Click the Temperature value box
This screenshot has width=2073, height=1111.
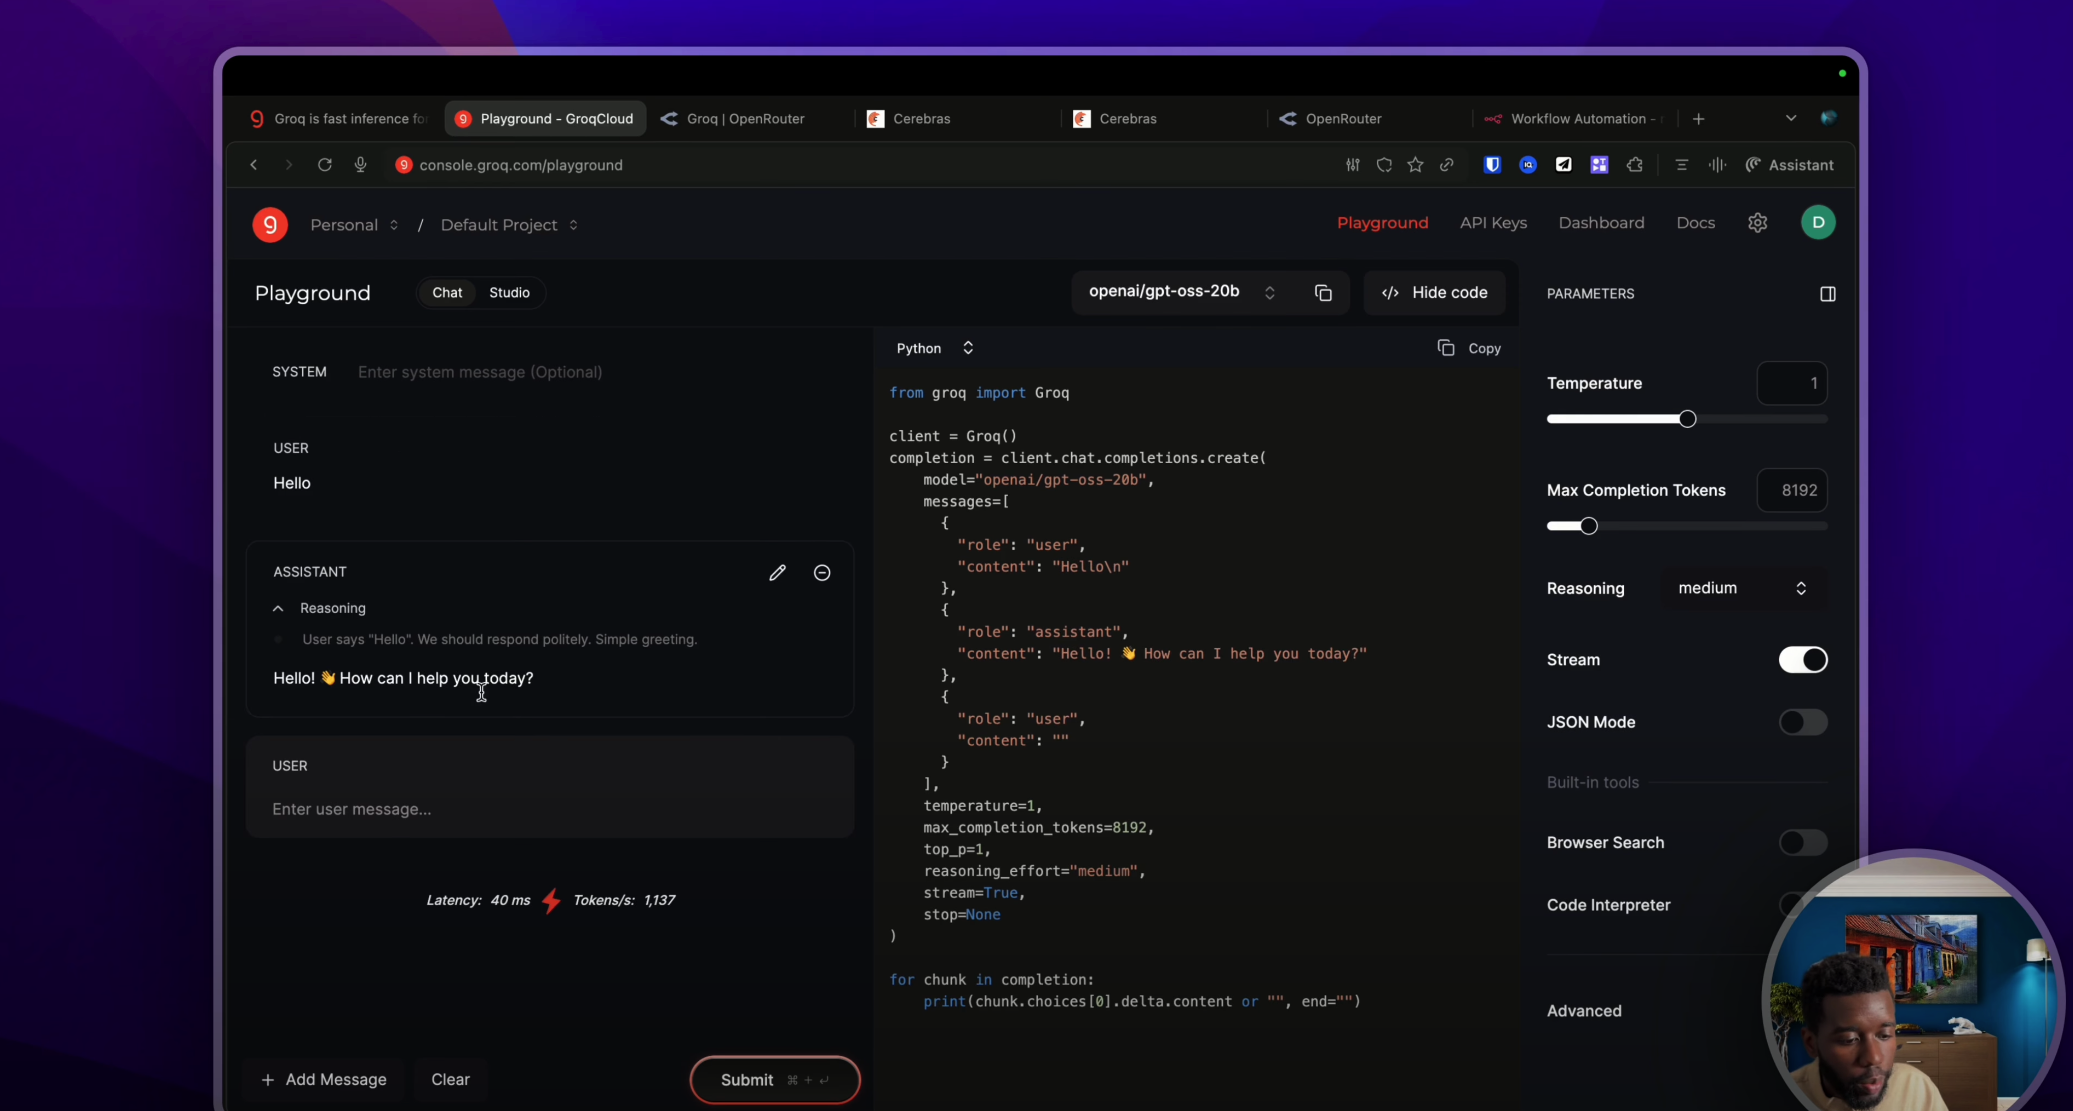click(x=1791, y=383)
